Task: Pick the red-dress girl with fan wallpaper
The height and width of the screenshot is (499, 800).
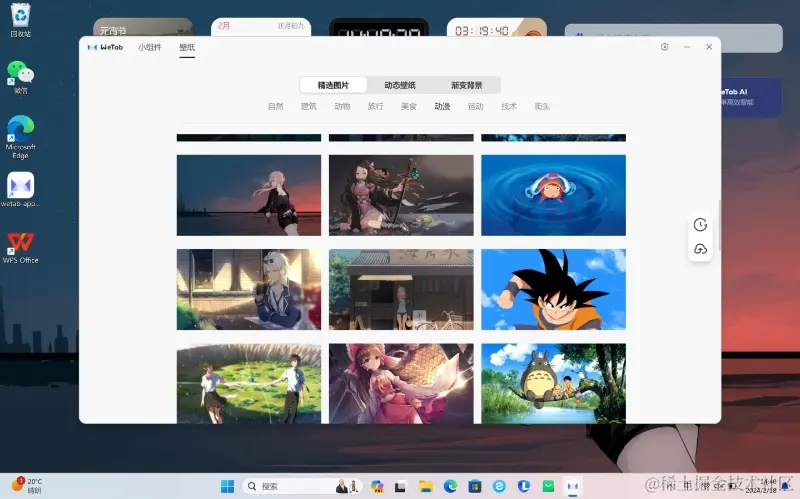Action: [x=401, y=383]
